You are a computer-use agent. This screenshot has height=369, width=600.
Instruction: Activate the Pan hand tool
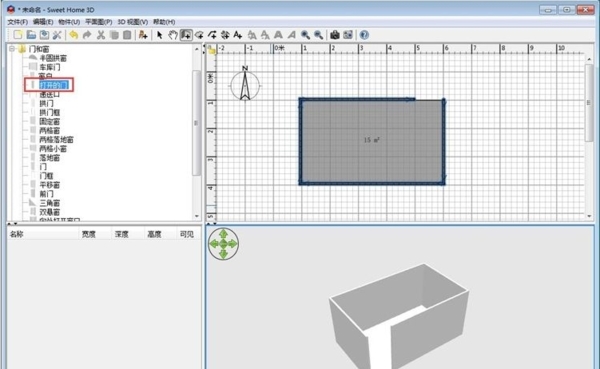pos(173,35)
